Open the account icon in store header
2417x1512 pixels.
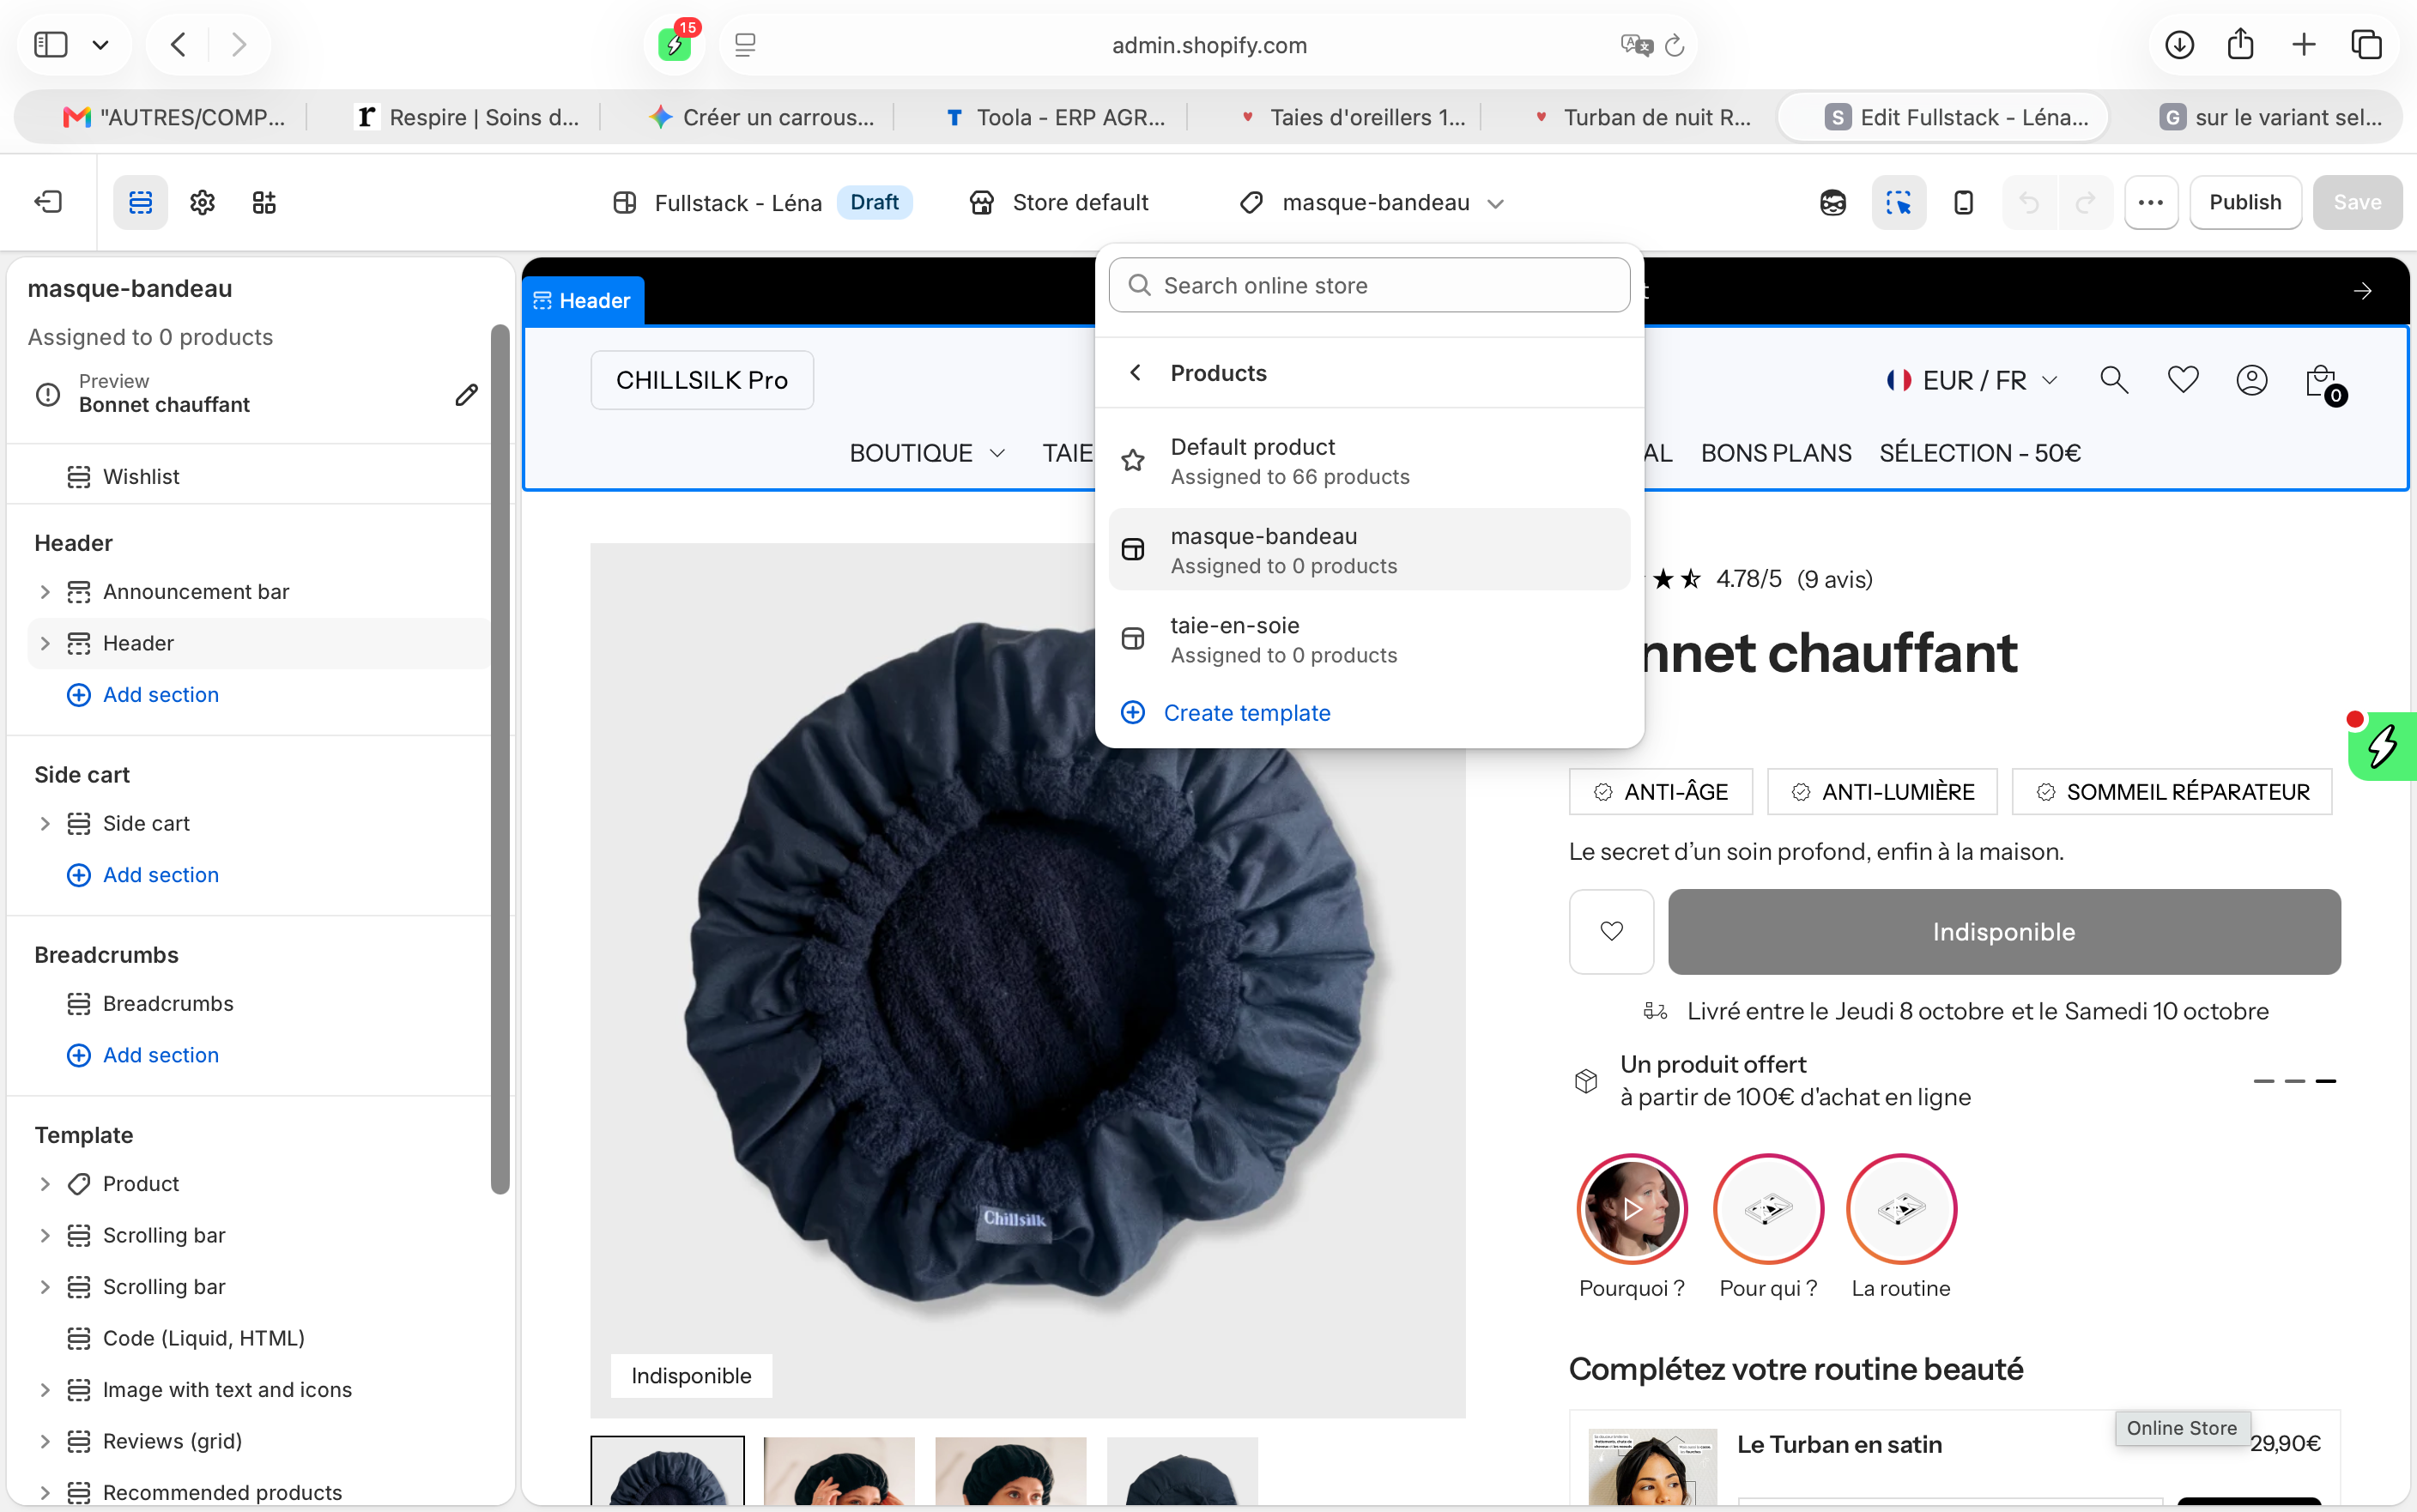2252,380
